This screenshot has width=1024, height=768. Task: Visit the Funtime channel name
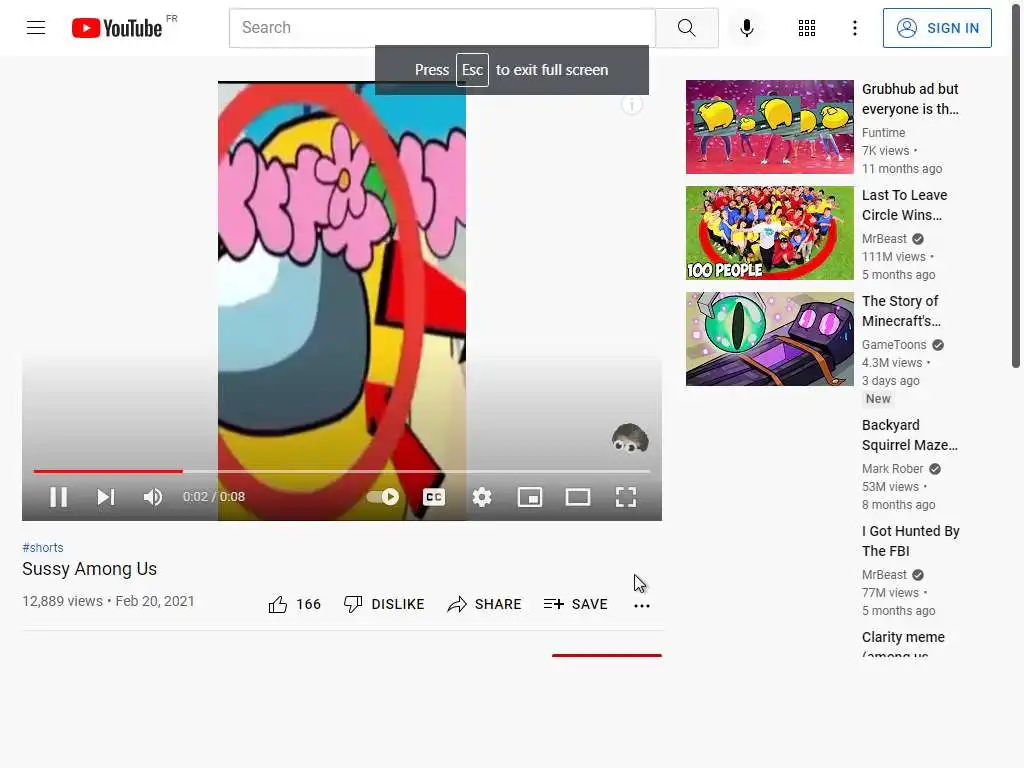coord(884,133)
